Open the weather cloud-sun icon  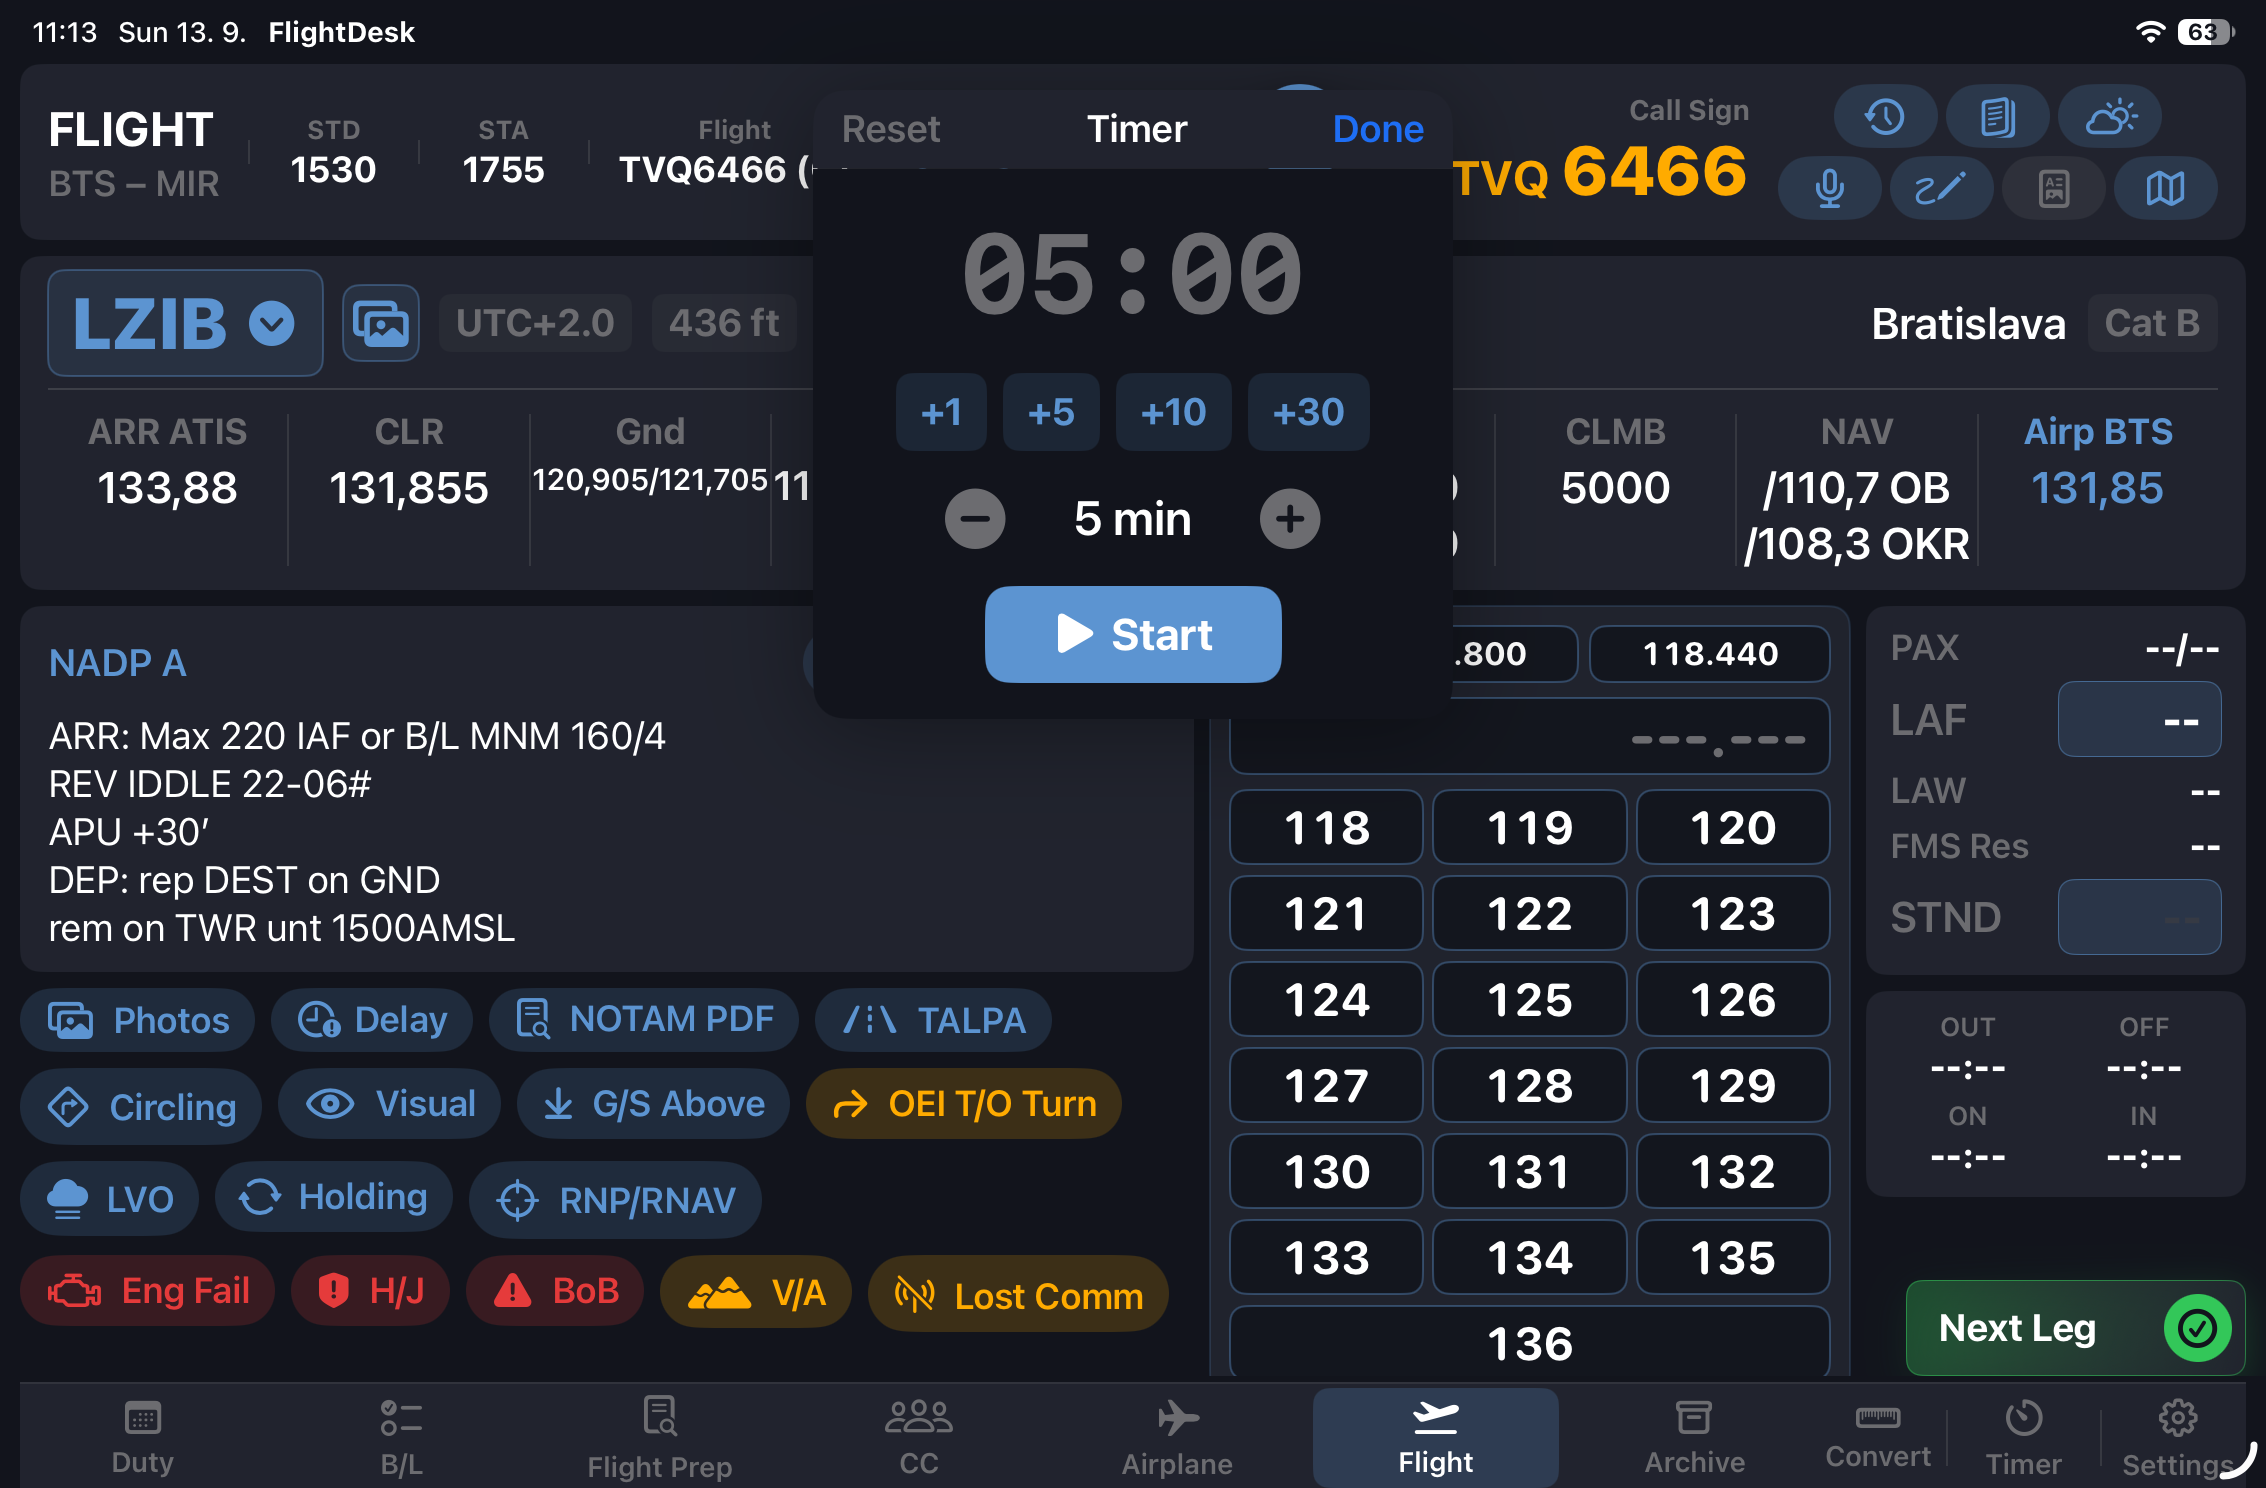click(2110, 117)
